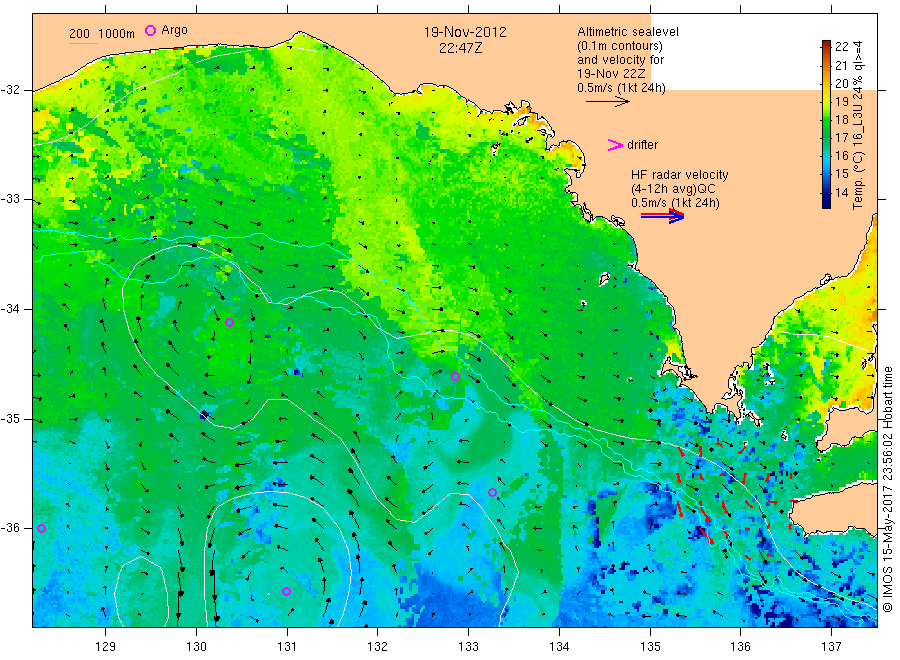Click the '136' longitude axis label

tap(740, 647)
